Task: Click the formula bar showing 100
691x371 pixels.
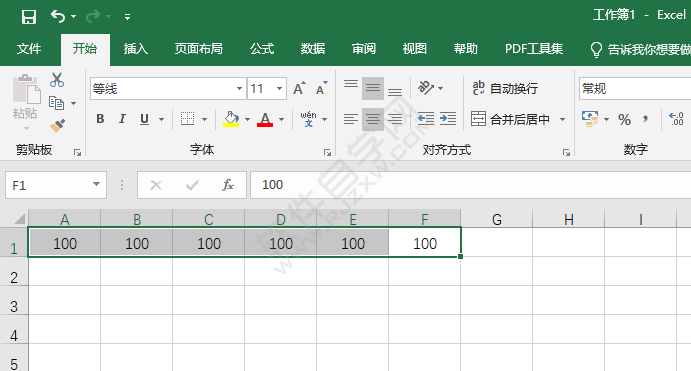Action: pyautogui.click(x=471, y=185)
